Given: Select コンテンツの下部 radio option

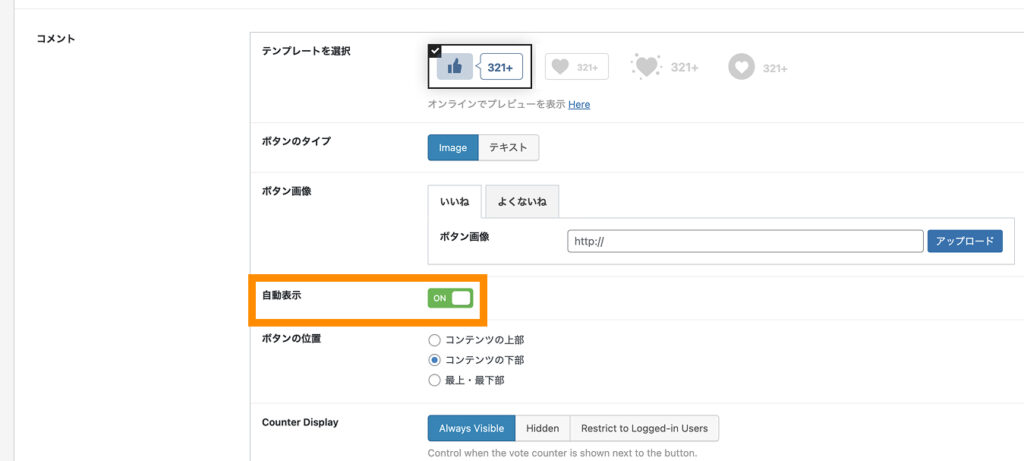Looking at the screenshot, I should [x=434, y=360].
